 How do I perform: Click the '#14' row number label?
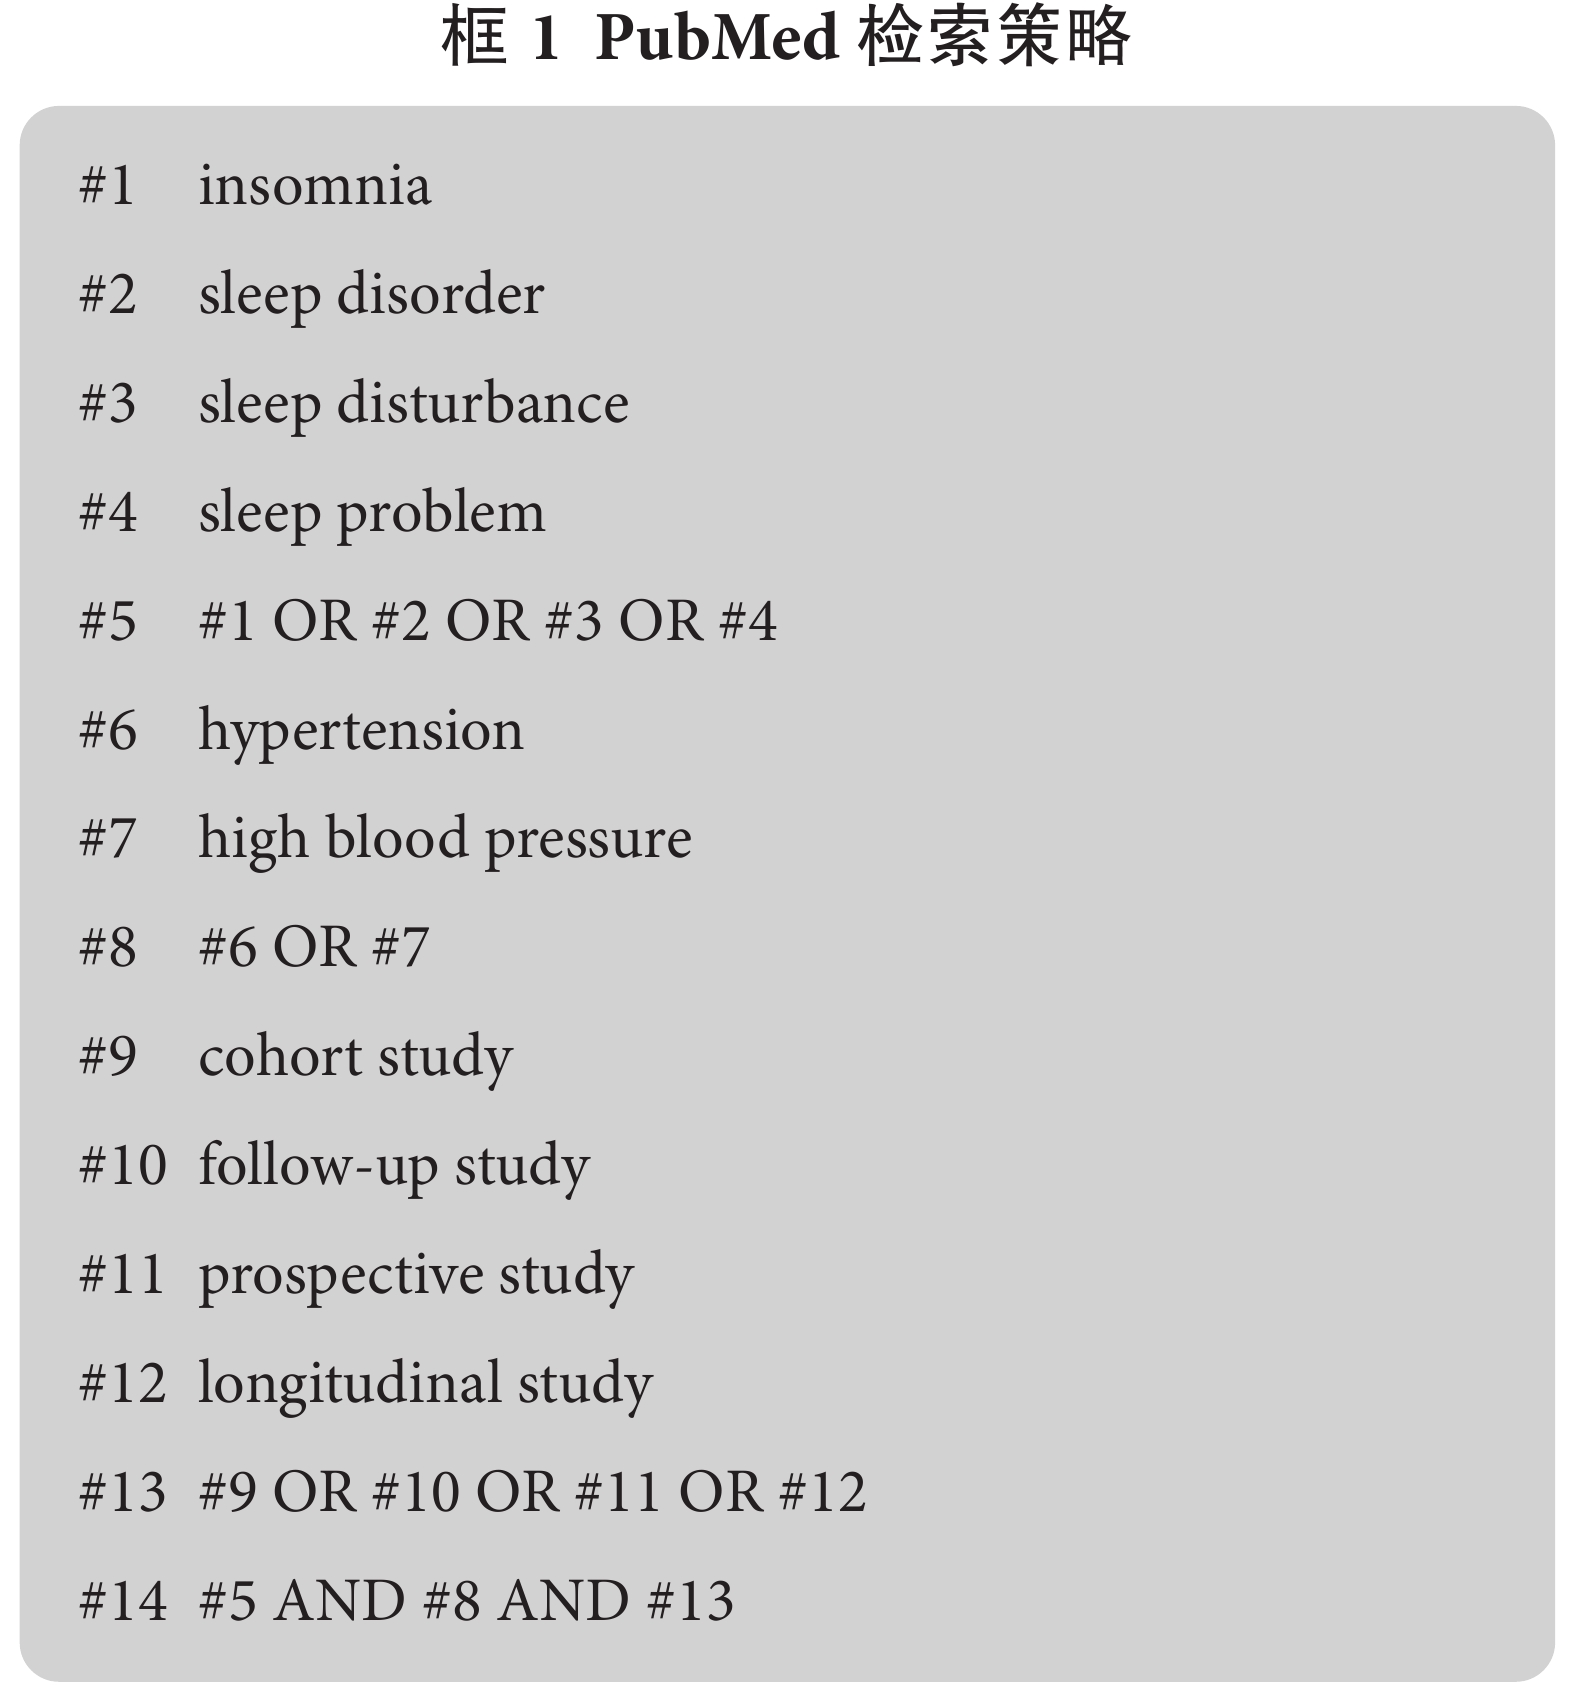click(123, 1602)
